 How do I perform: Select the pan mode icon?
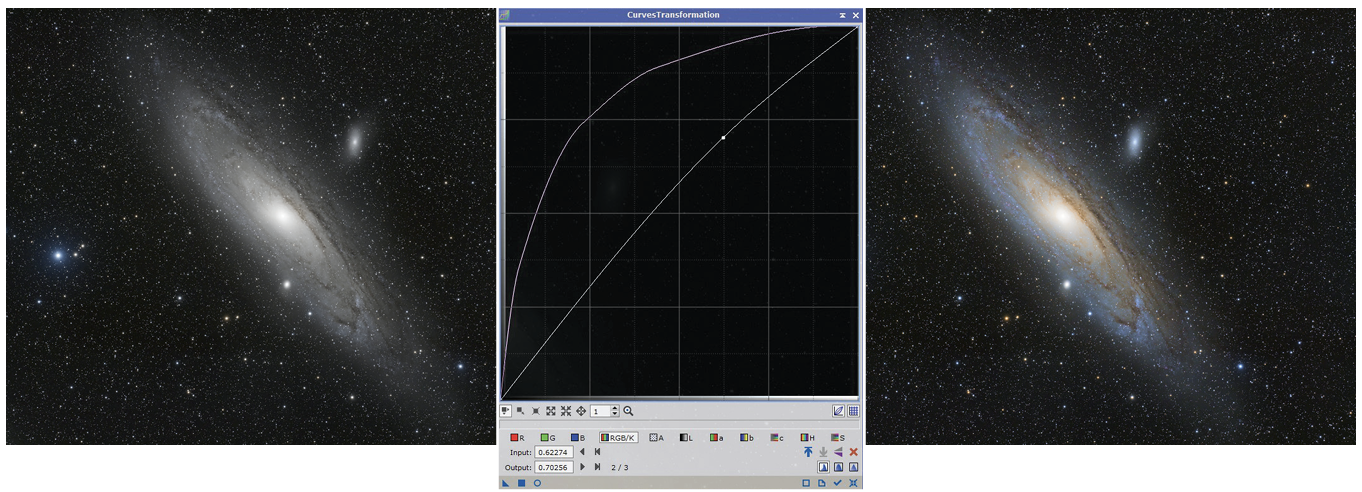pos(581,411)
